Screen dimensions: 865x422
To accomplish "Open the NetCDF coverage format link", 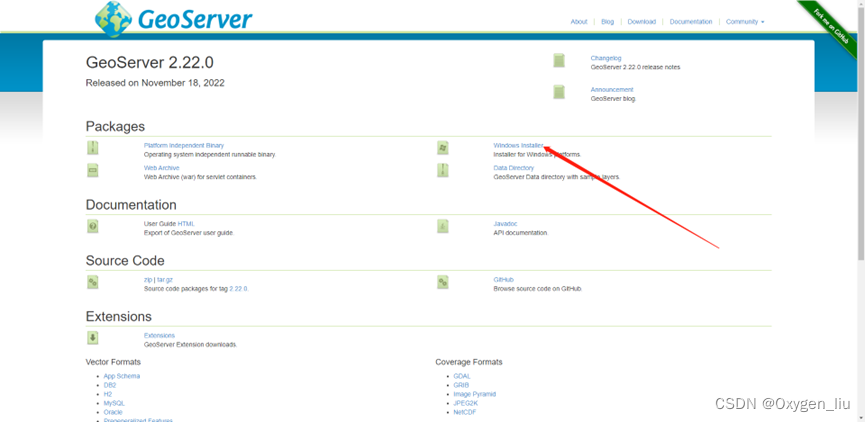I will (x=465, y=412).
